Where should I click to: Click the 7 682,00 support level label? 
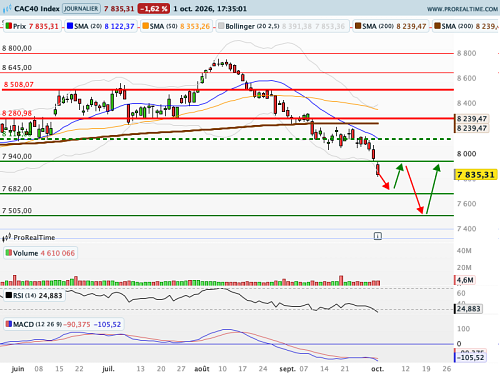(17, 189)
